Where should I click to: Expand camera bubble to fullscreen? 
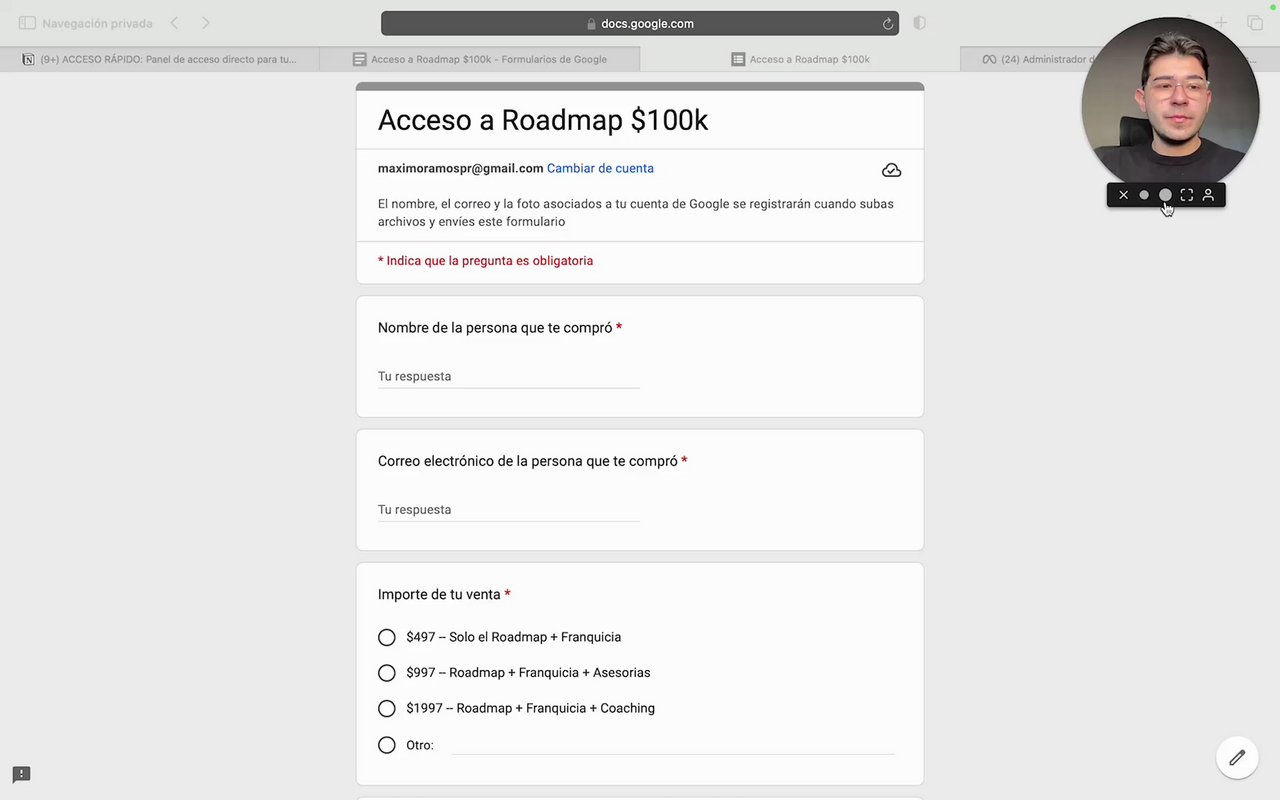[1187, 195]
